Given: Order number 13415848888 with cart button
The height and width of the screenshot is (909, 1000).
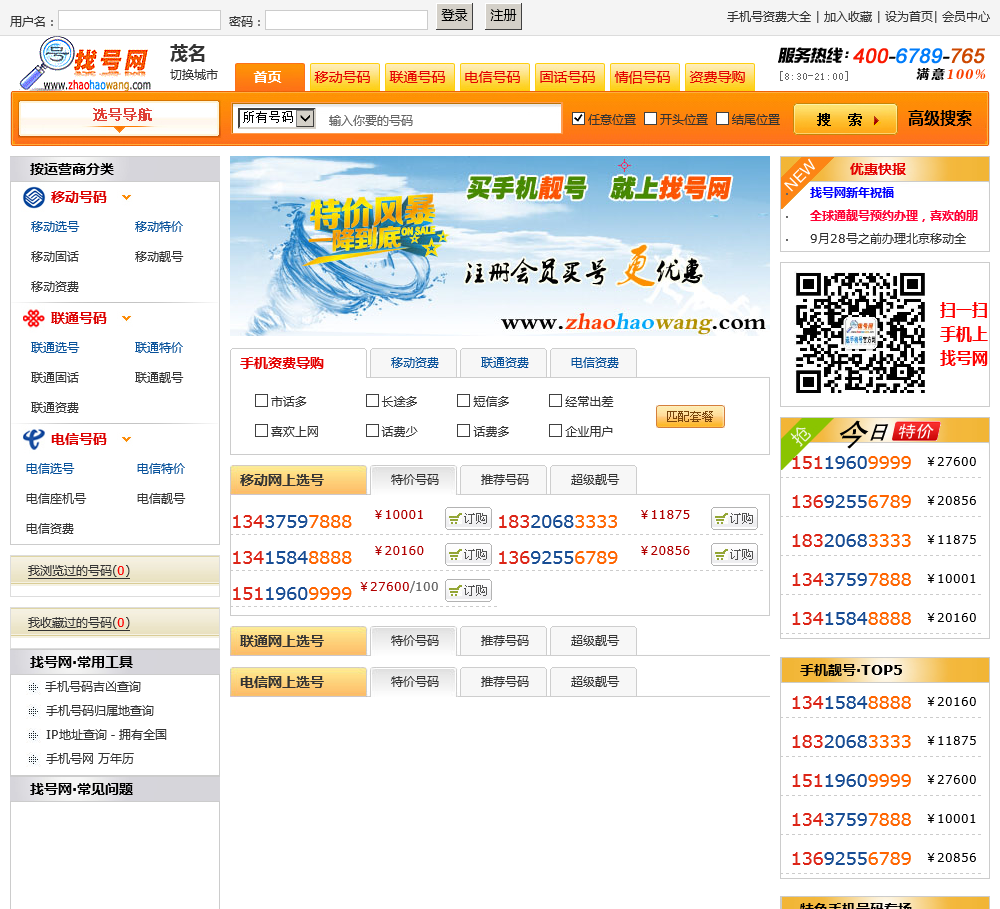Looking at the screenshot, I should pos(468,554).
